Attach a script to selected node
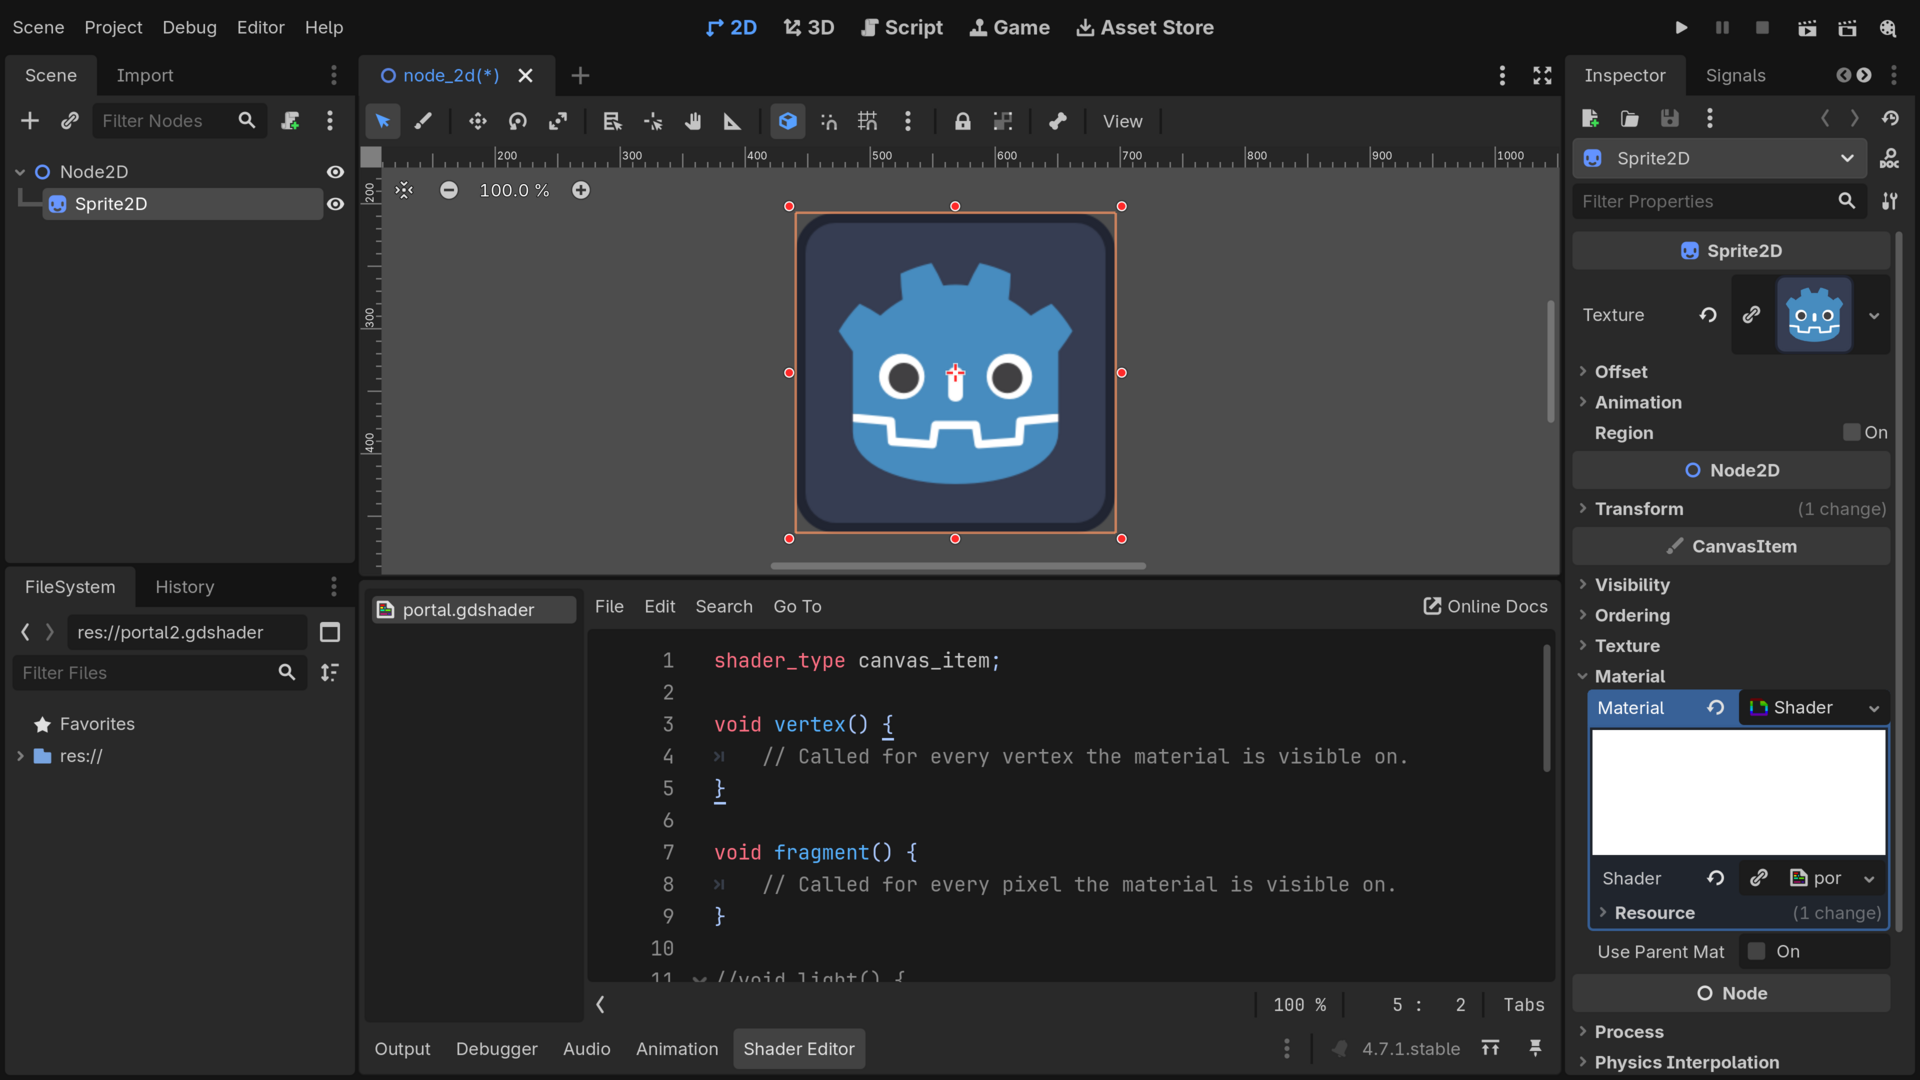 pos(290,121)
